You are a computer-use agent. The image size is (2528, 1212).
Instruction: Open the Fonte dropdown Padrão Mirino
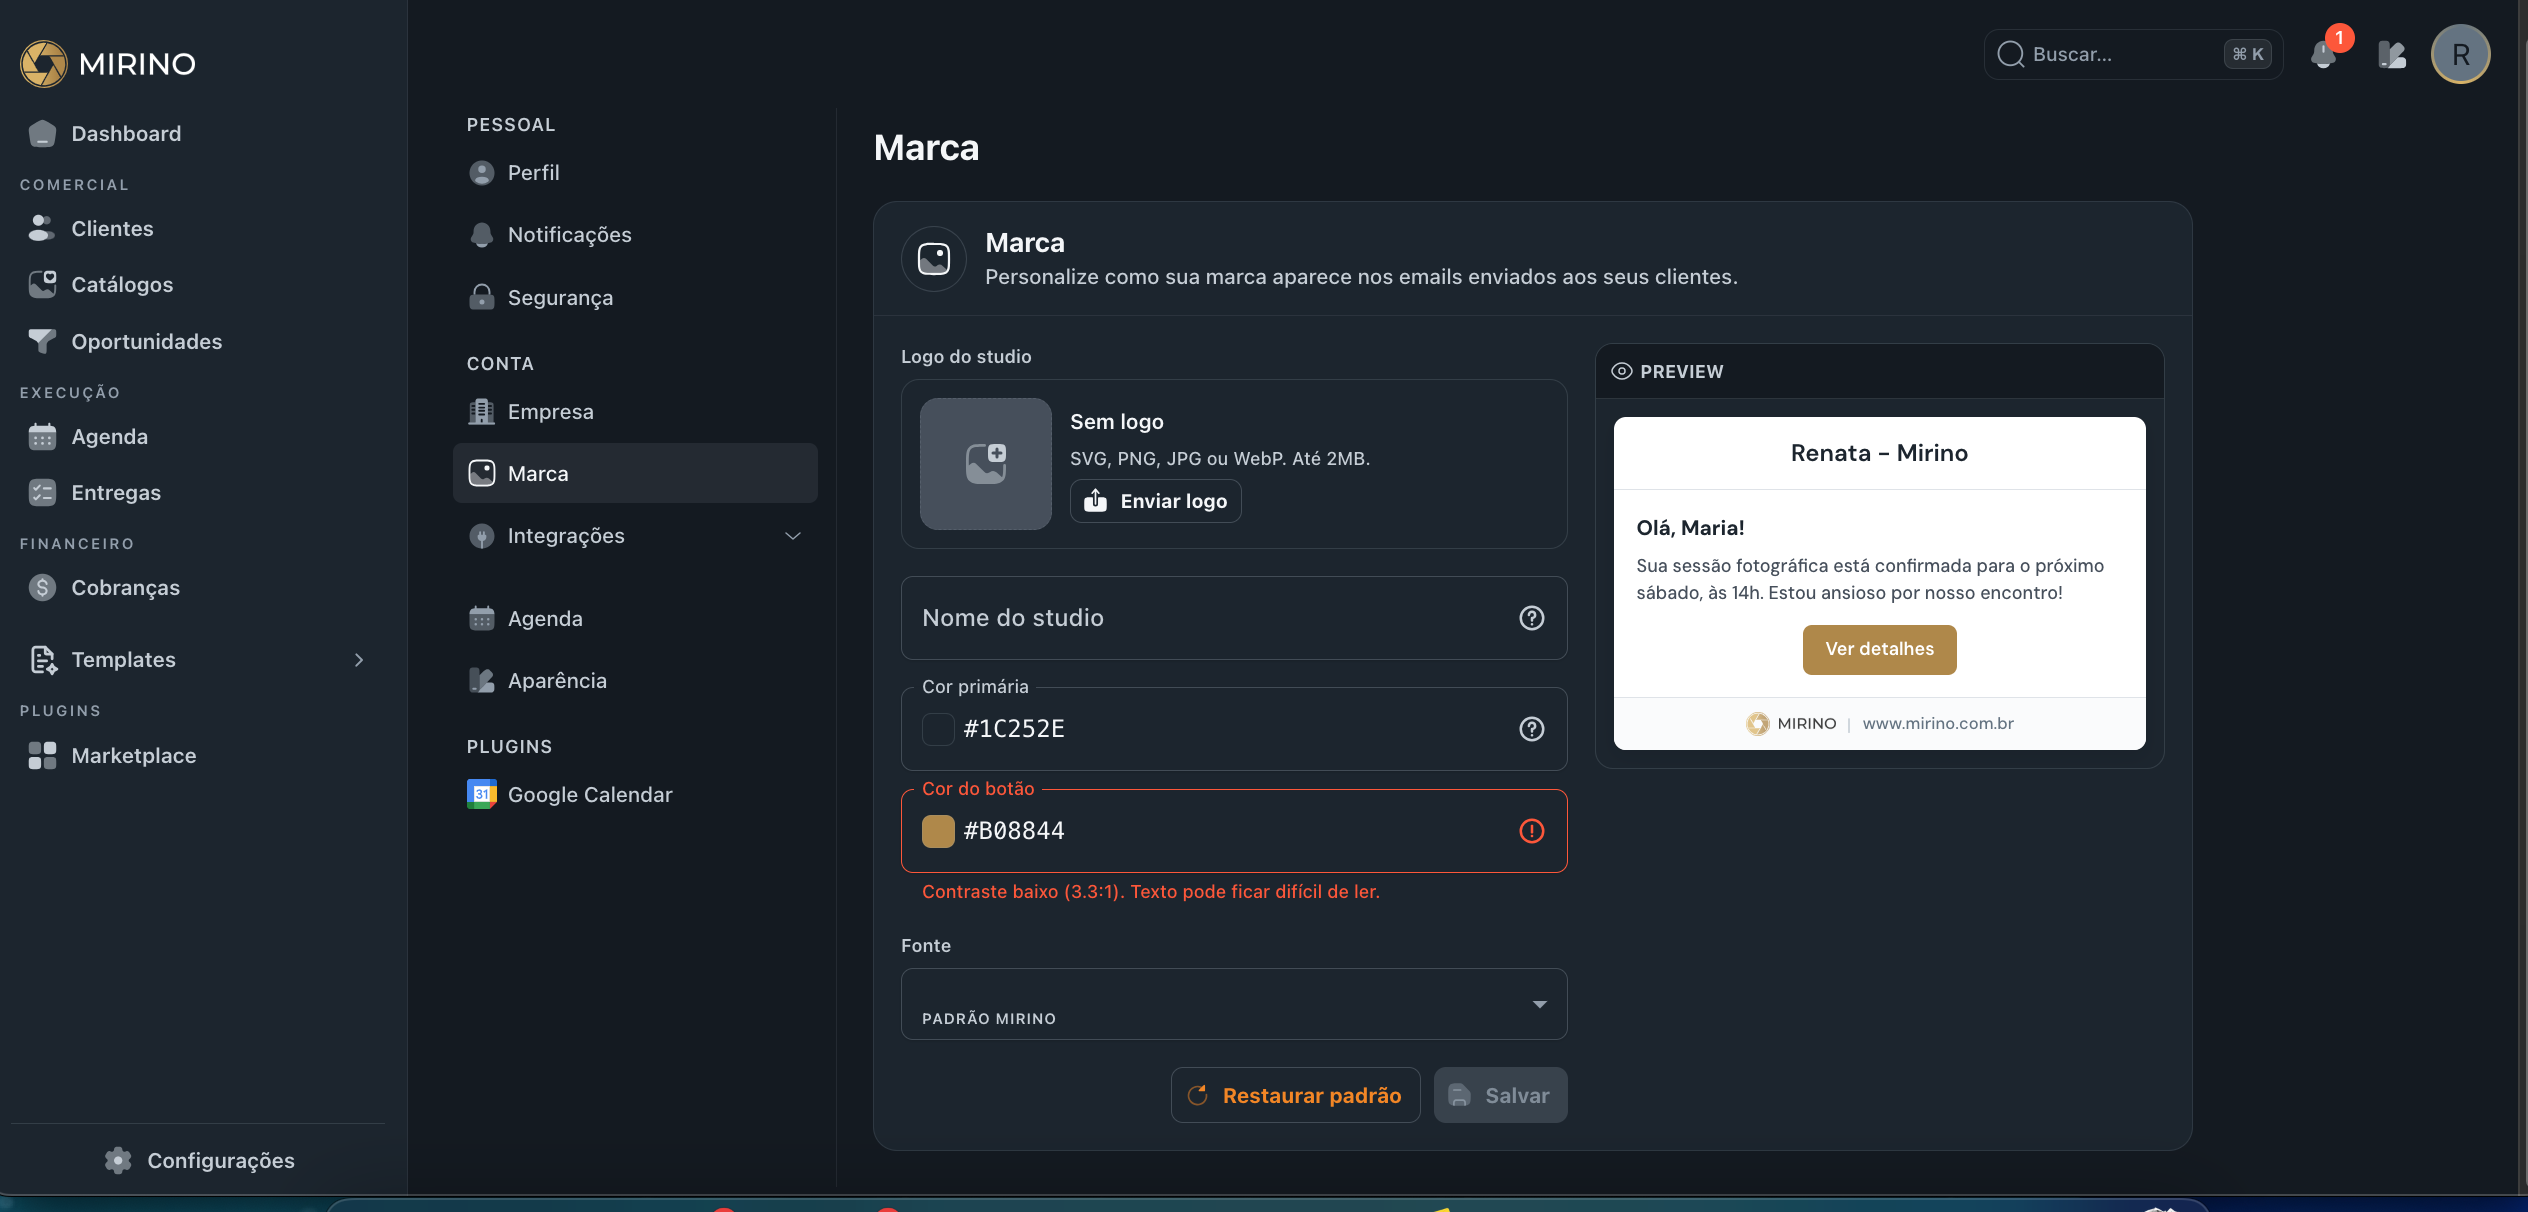click(x=1234, y=1004)
